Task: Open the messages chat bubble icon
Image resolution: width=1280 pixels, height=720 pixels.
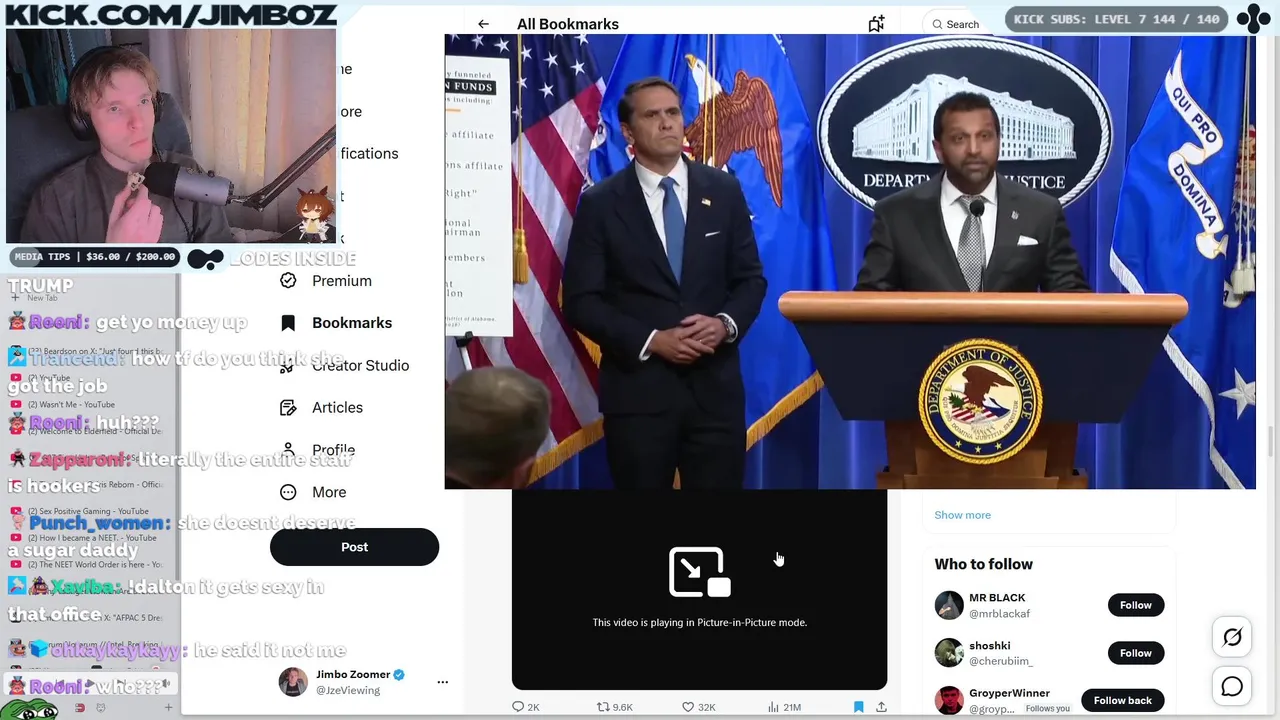Action: click(1232, 687)
